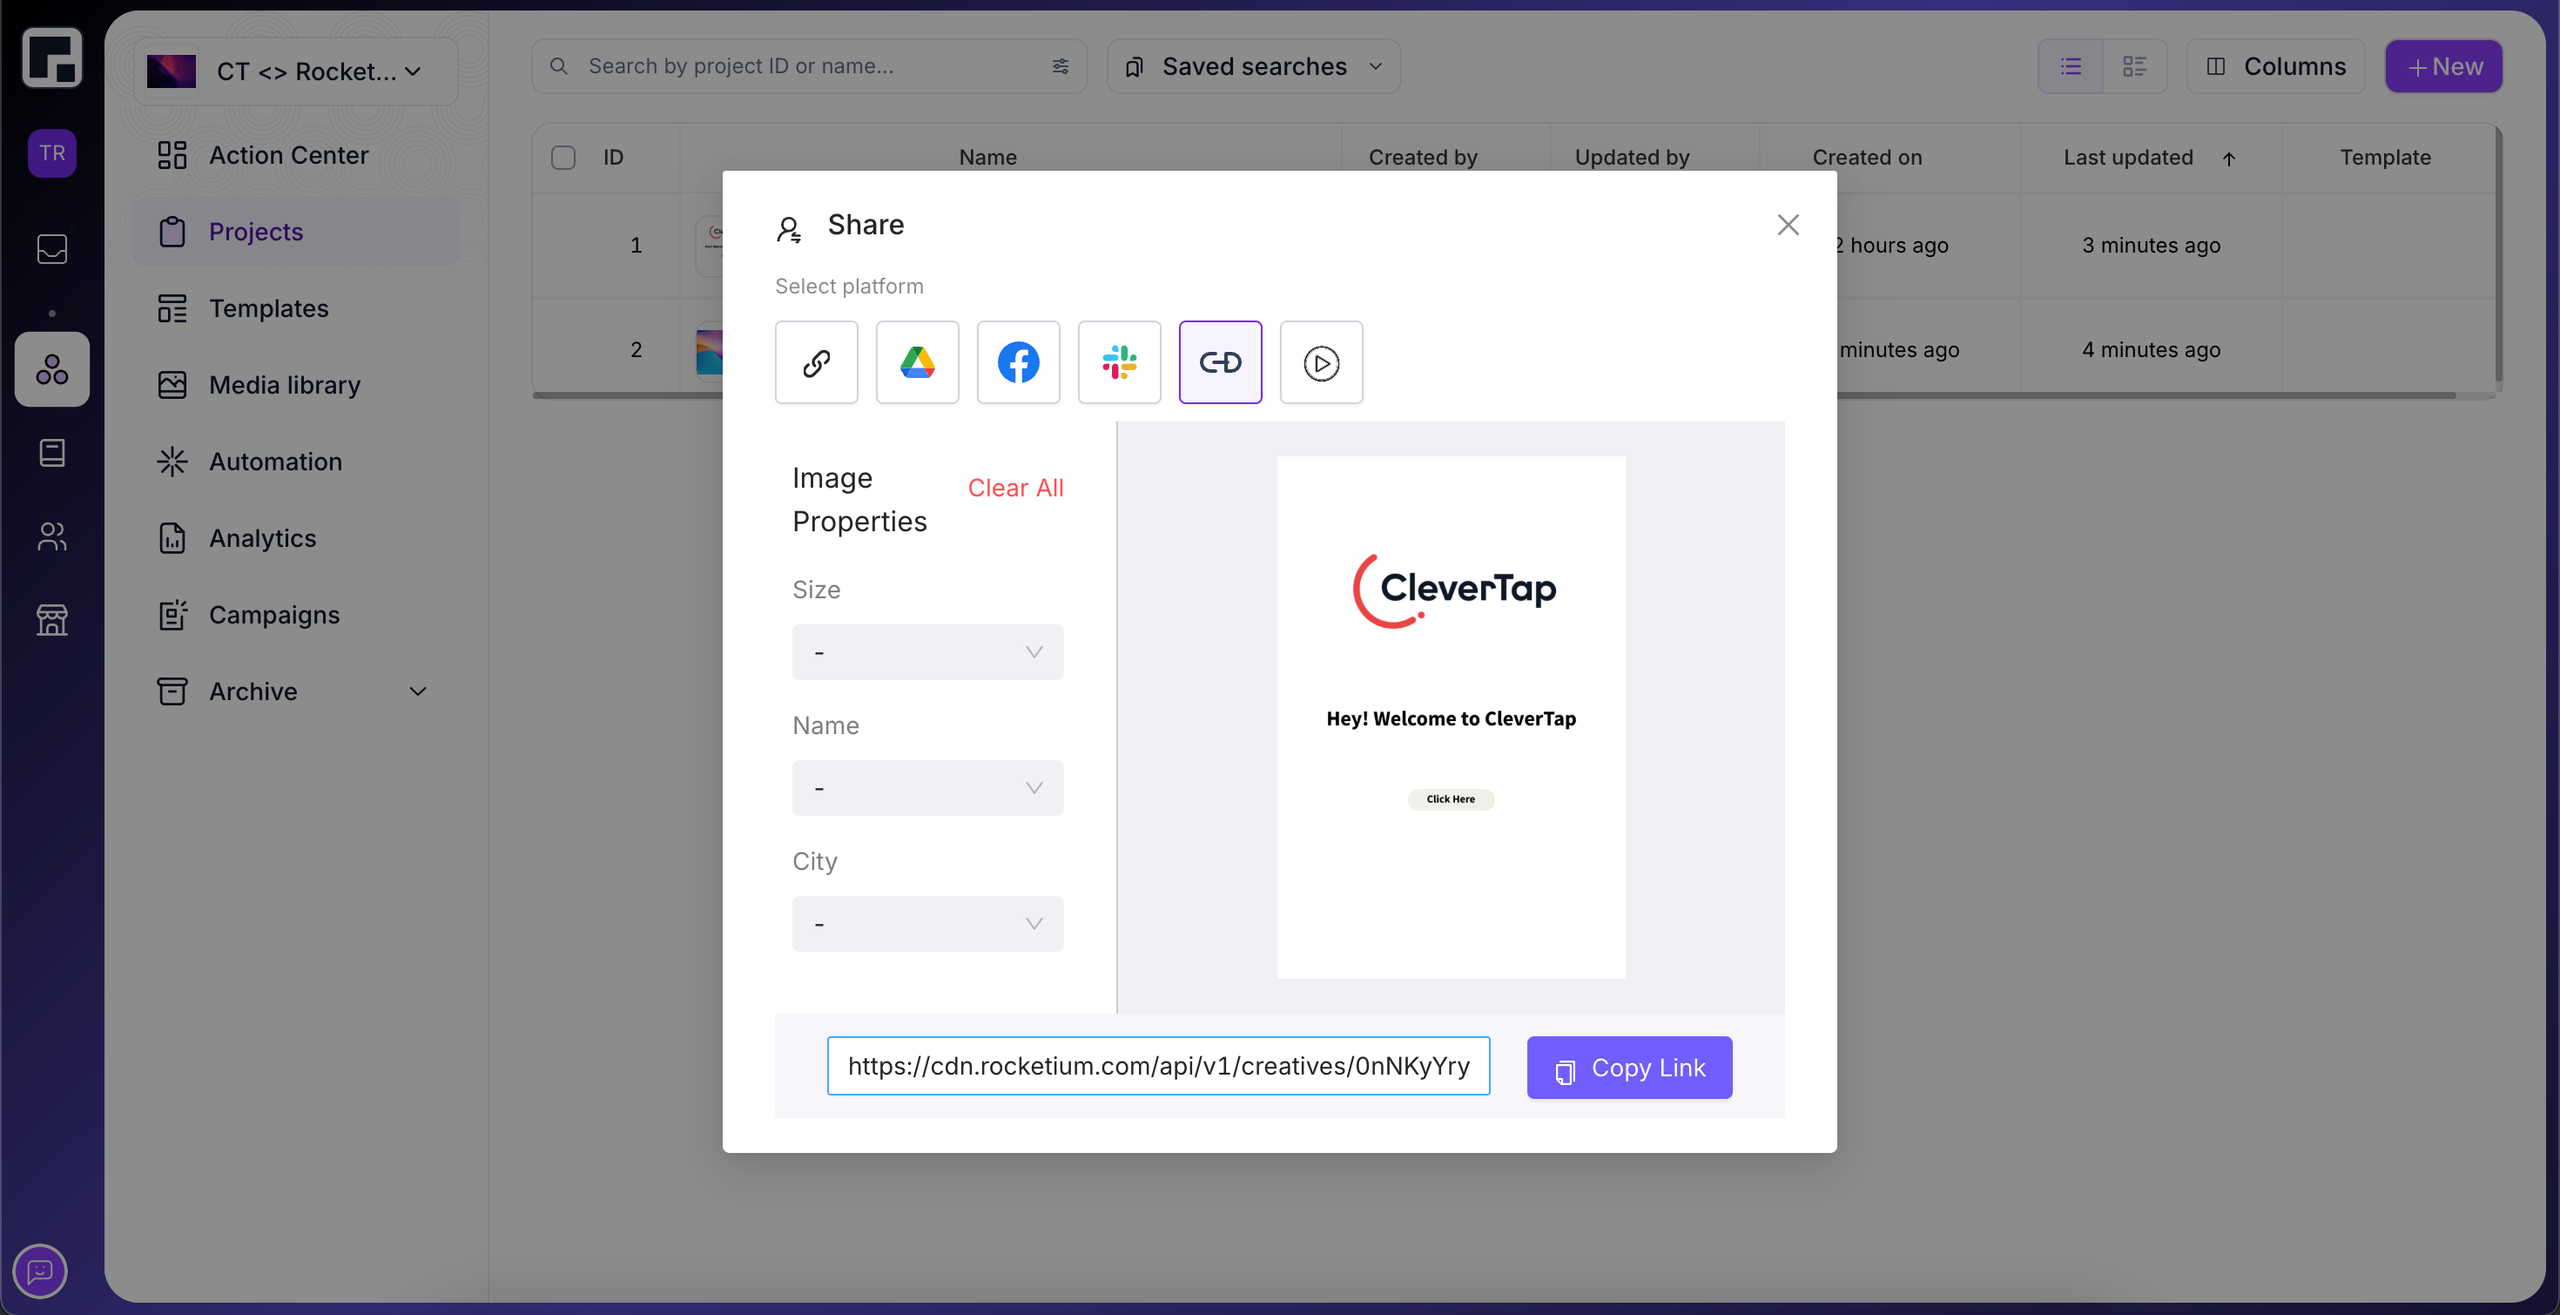The image size is (2560, 1315).
Task: Select the chain link share option
Action: [x=816, y=362]
